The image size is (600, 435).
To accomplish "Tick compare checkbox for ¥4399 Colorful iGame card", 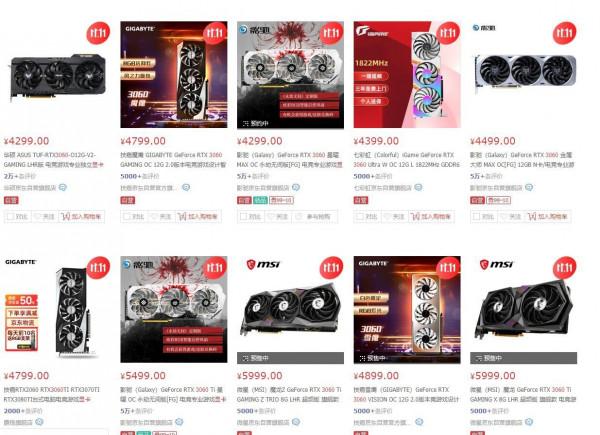I will click(x=360, y=217).
